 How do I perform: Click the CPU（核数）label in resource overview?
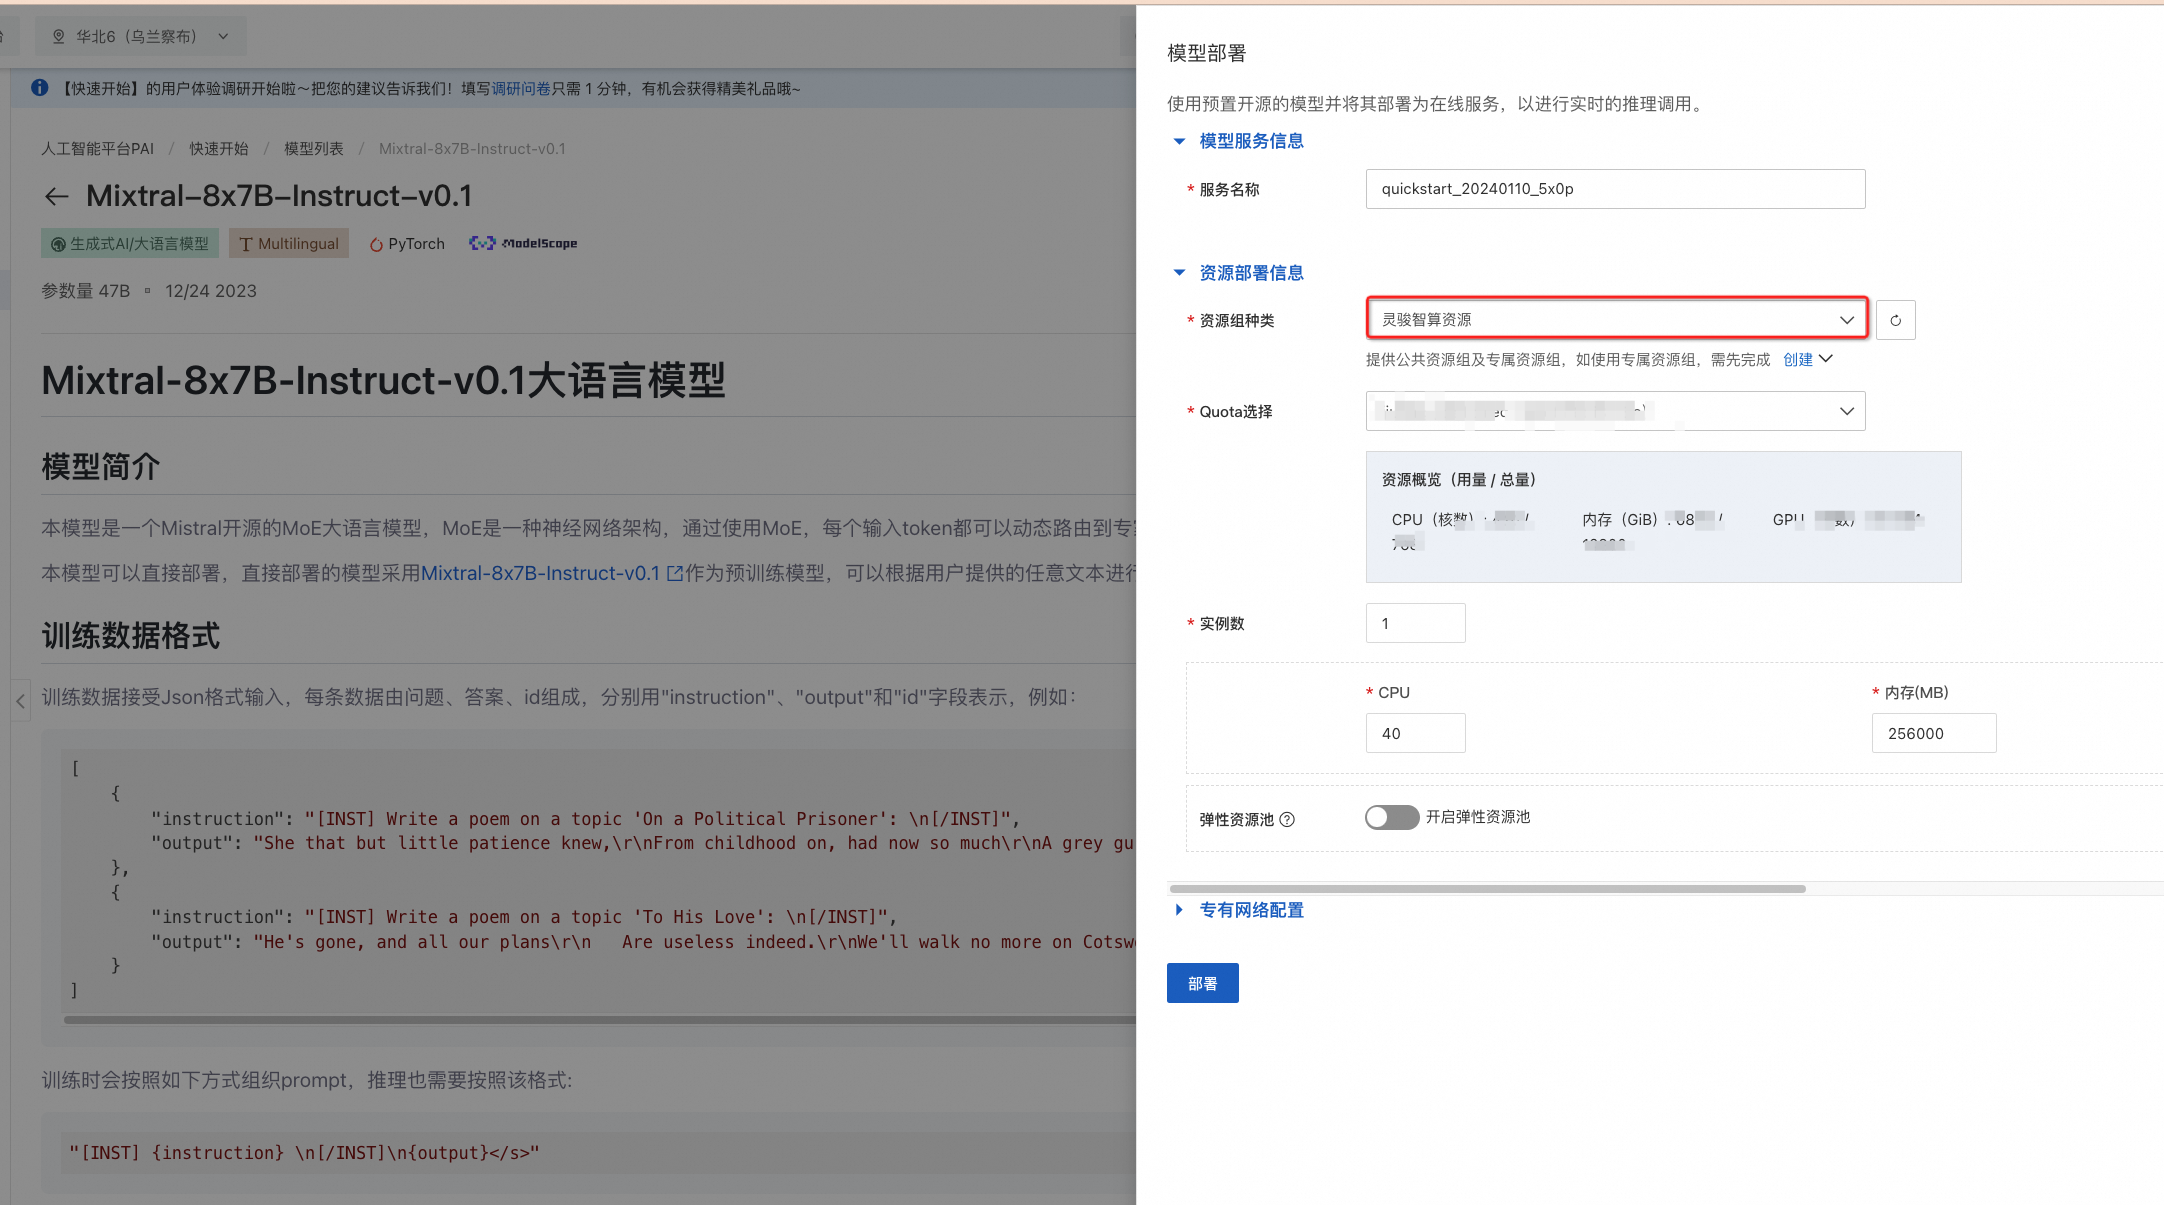(1432, 520)
